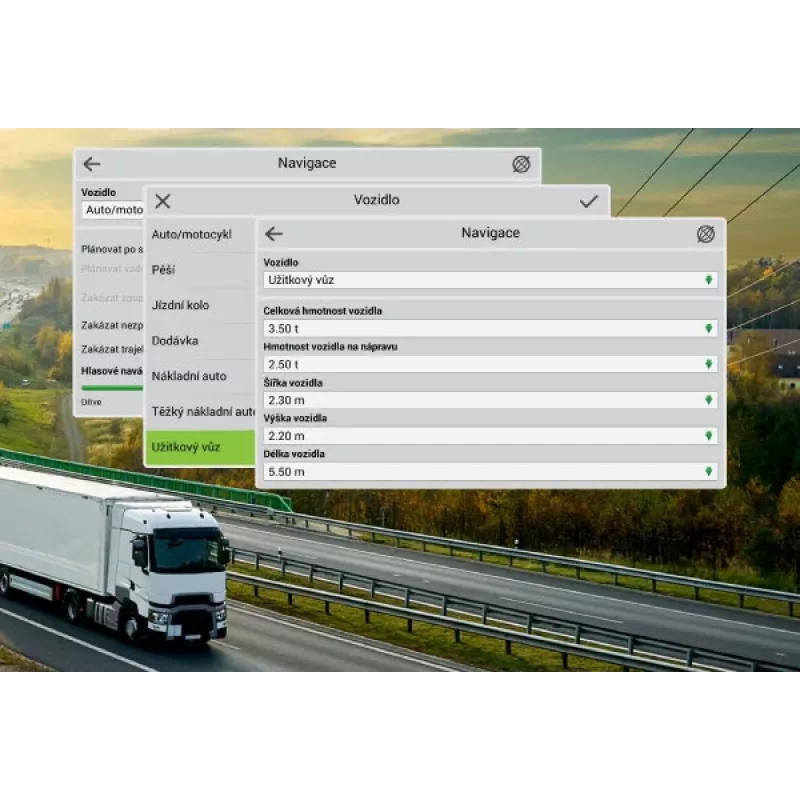Adjust green Hlasové navádění volume slider
The image size is (800, 800).
[x=112, y=388]
